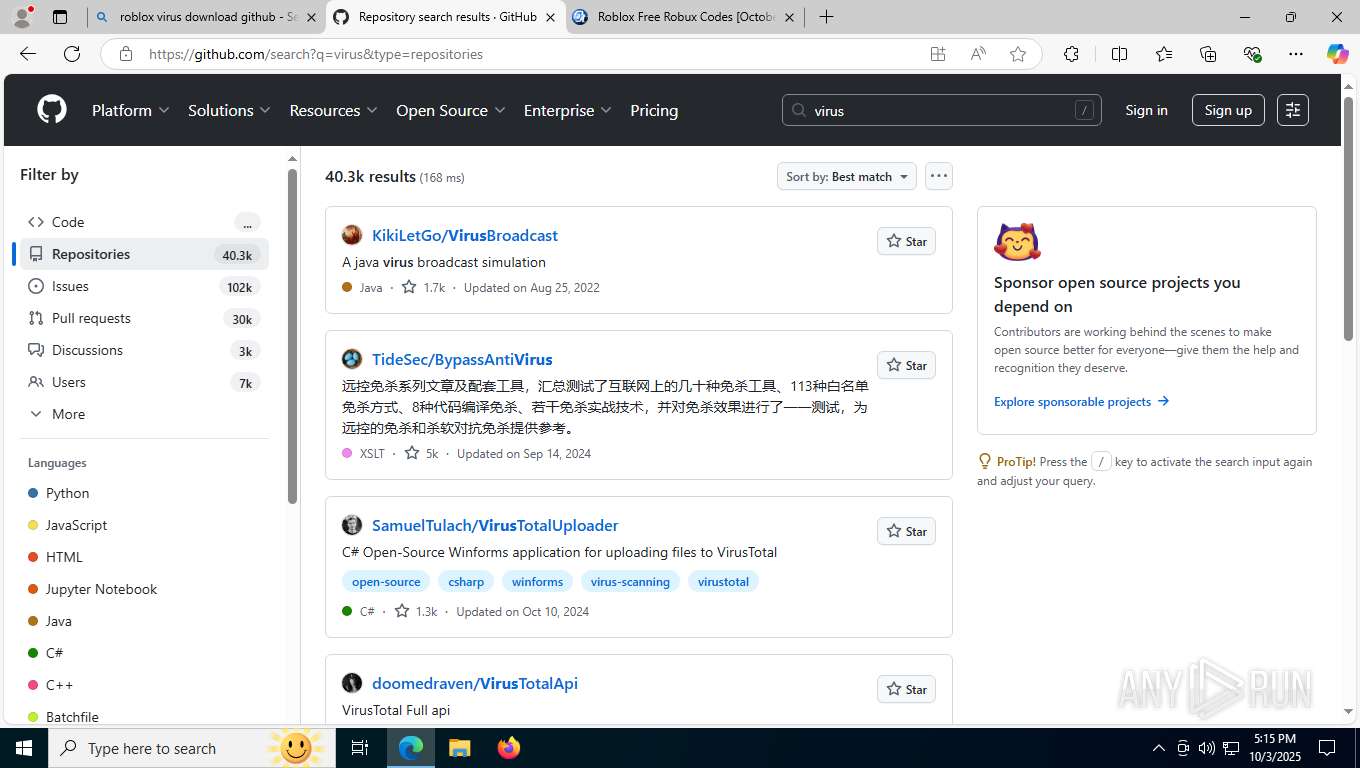Open browser Extensions puzzle icon
This screenshot has width=1360, height=768.
[1071, 54]
